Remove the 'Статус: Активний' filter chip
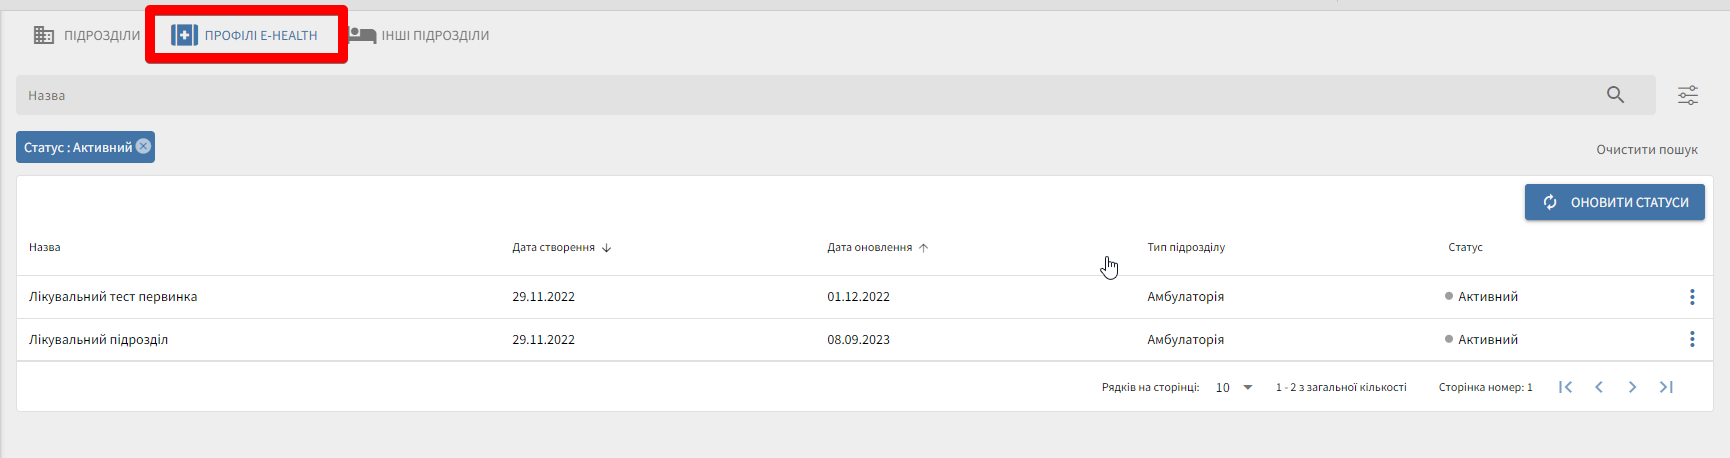This screenshot has height=458, width=1730. 144,146
